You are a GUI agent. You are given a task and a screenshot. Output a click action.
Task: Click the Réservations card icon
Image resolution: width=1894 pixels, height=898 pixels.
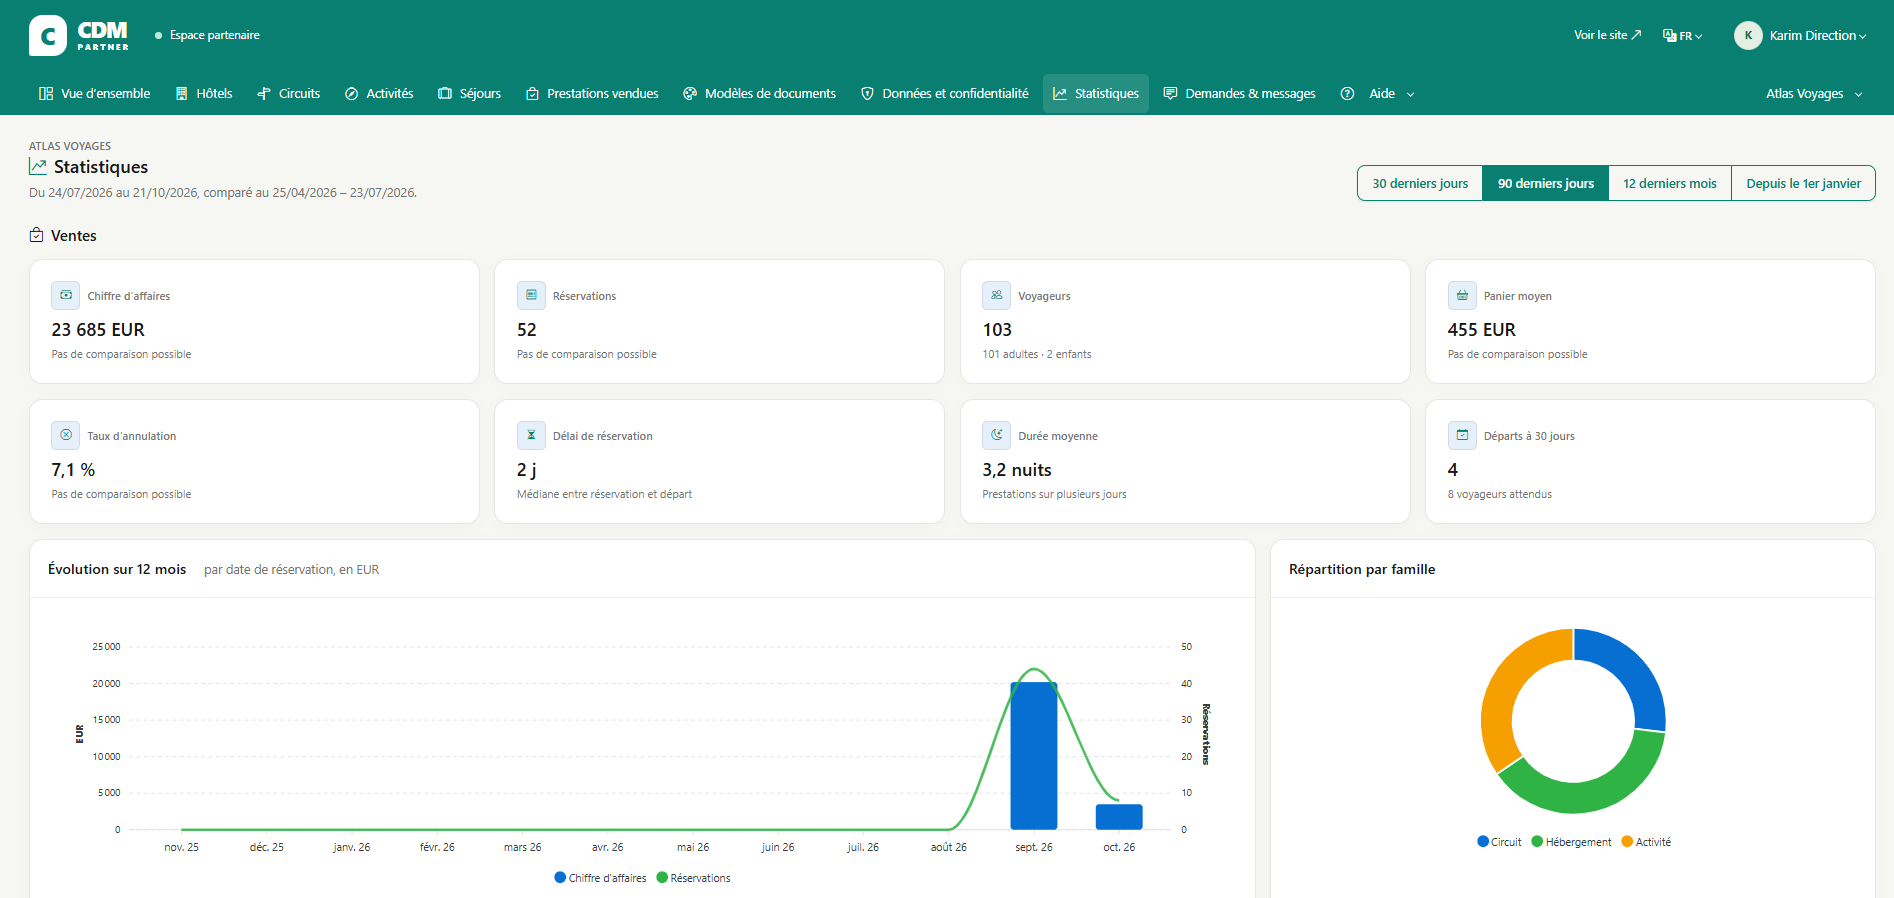[531, 295]
